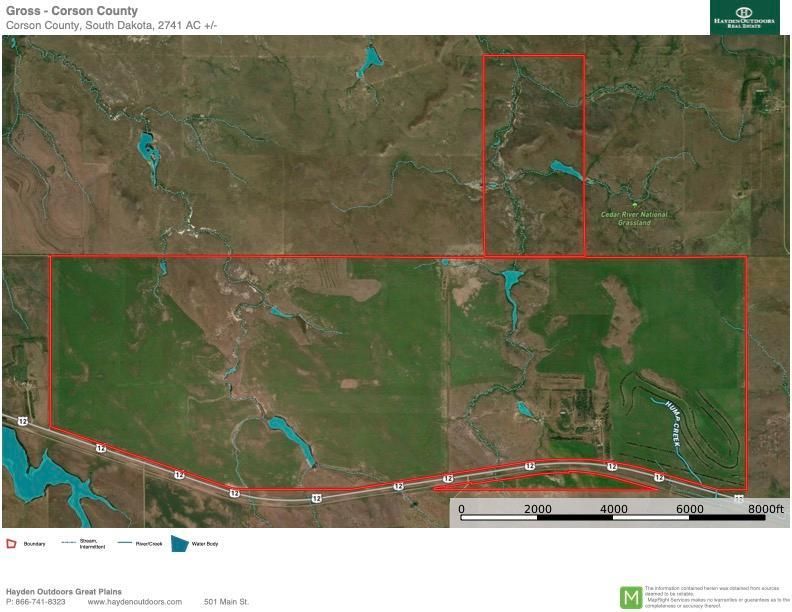Screen dimensions: 792x612
Task: Click the '8000ft' scale bar label
Action: 765,508
